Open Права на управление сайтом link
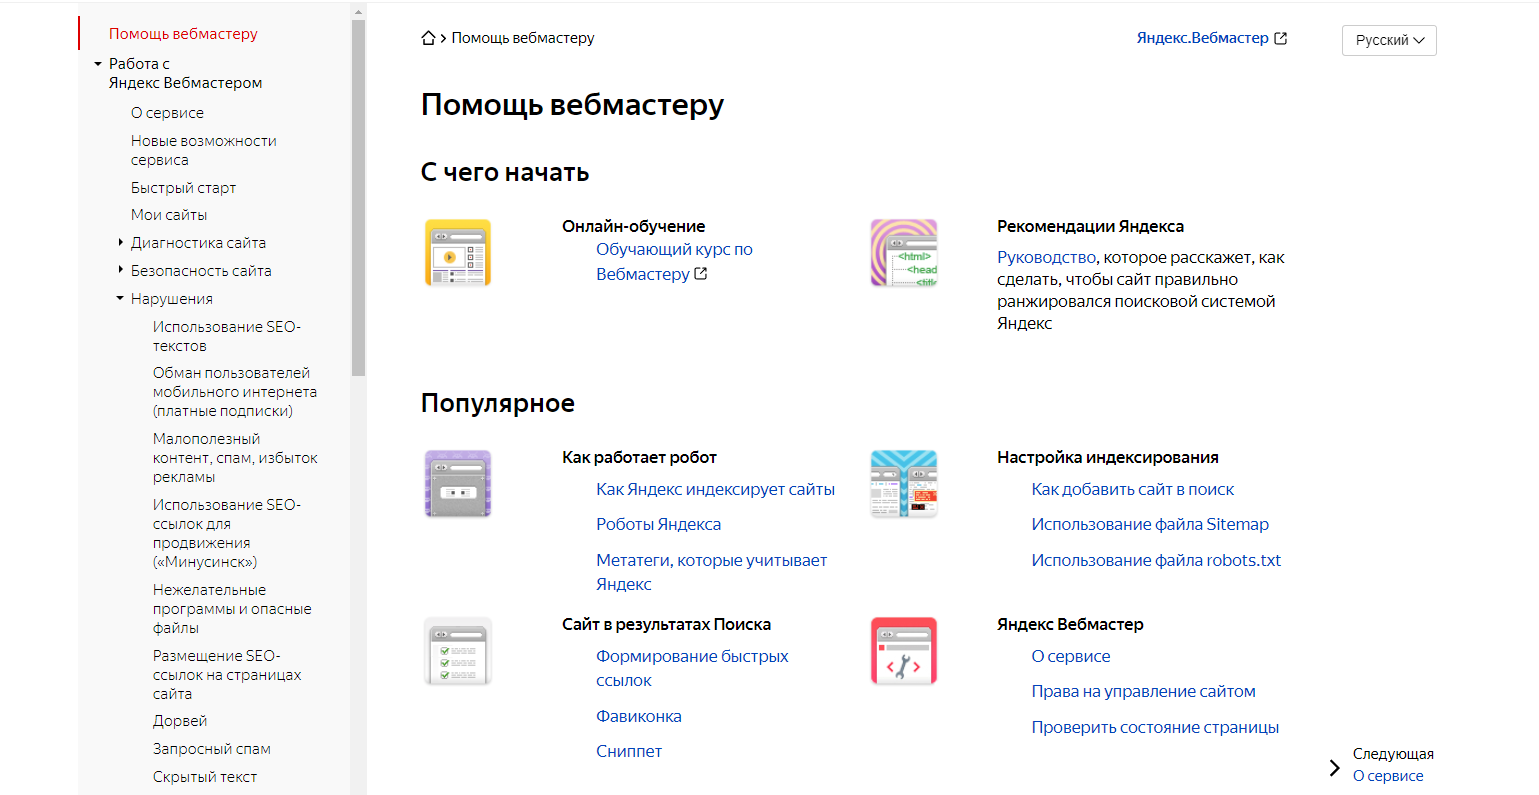 1143,692
